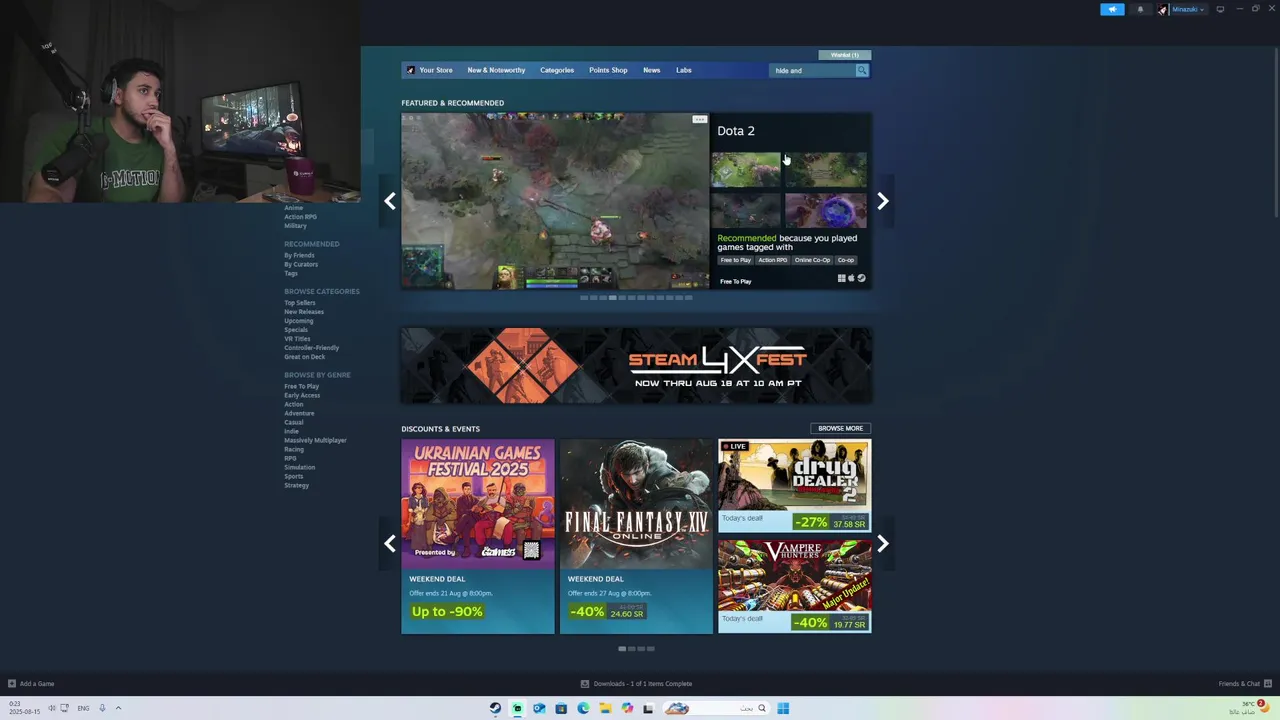Open the Points Shop tab
The image size is (1280, 720).
pos(608,70)
